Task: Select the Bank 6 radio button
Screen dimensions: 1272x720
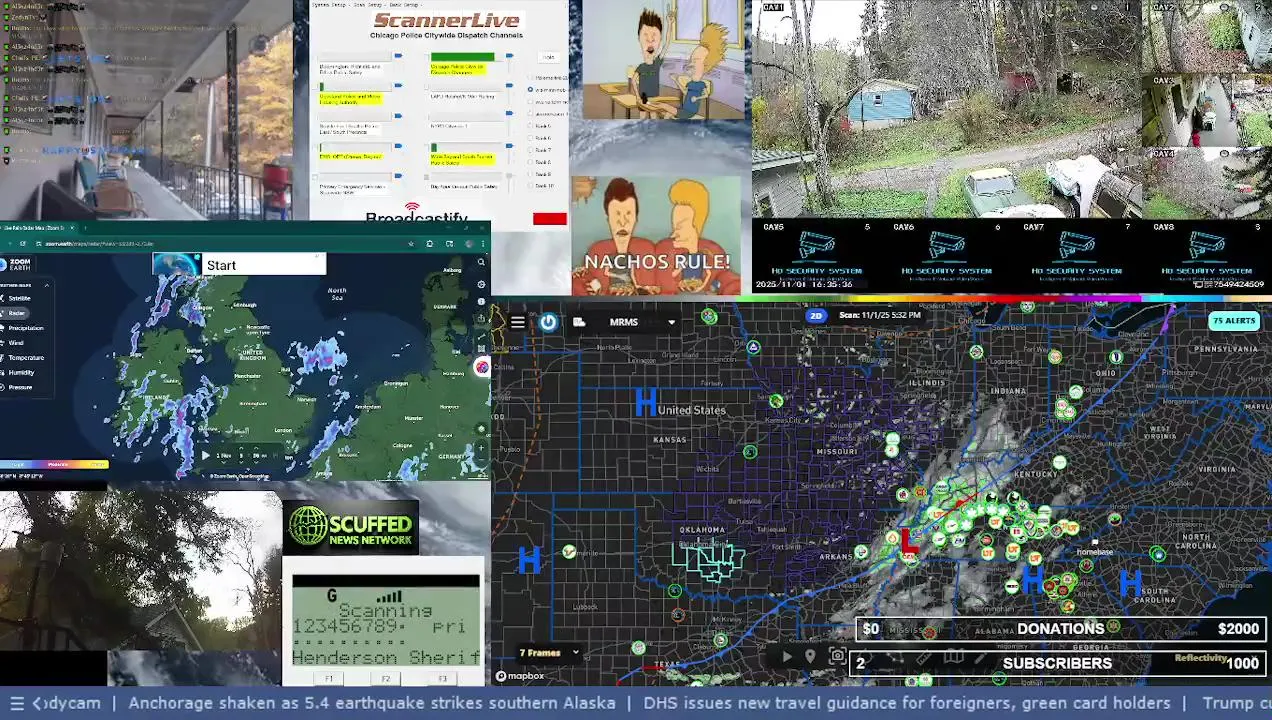Action: [x=530, y=138]
